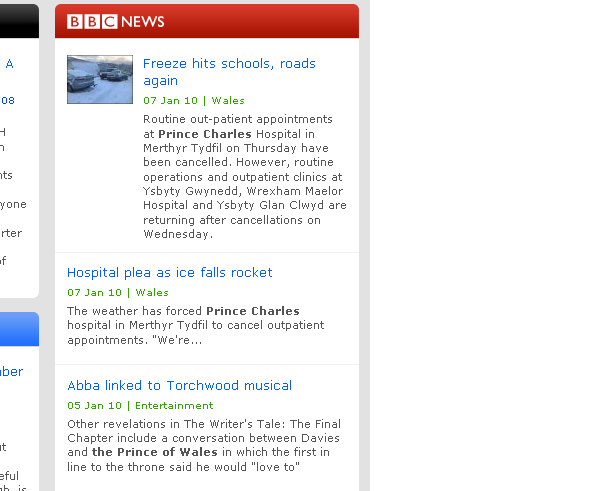Select Wales category under Freeze headline
The width and height of the screenshot is (600, 491).
(x=228, y=101)
